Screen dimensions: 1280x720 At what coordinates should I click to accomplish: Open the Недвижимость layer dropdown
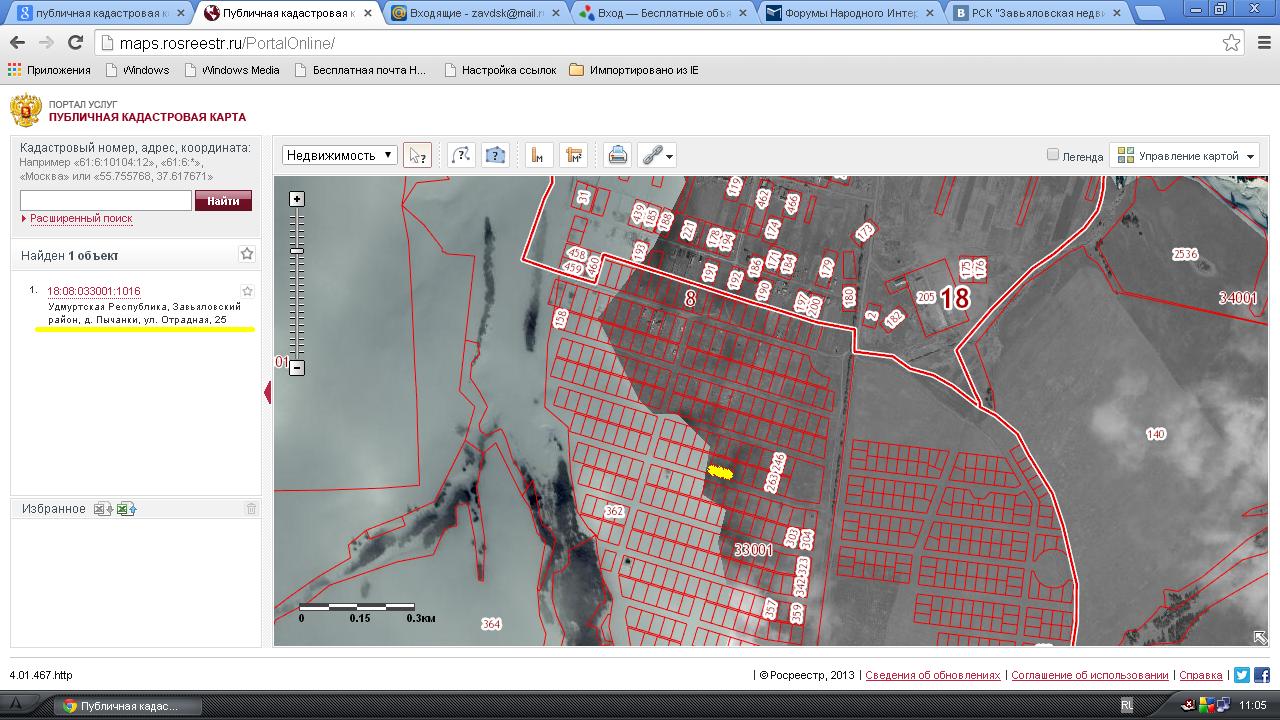click(x=340, y=155)
